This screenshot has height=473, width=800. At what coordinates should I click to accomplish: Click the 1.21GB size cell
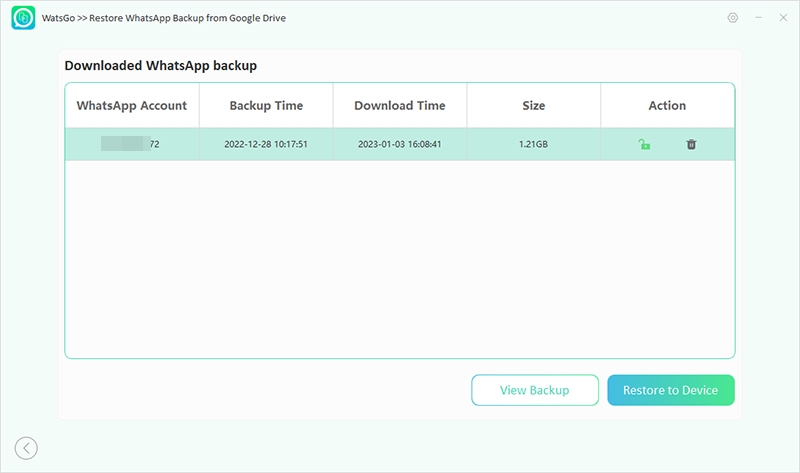[x=533, y=144]
